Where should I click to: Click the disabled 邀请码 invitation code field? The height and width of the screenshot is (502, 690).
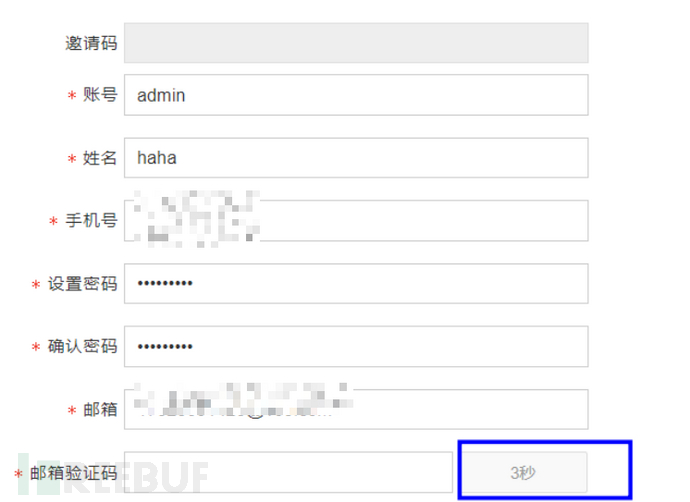coord(356,43)
